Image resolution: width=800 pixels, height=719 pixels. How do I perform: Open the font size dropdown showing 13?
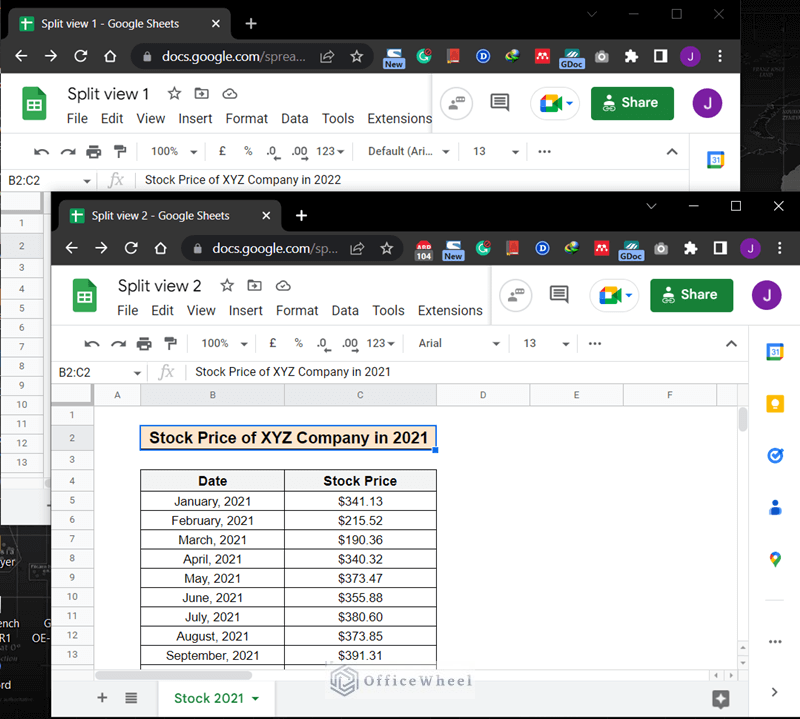[x=536, y=343]
